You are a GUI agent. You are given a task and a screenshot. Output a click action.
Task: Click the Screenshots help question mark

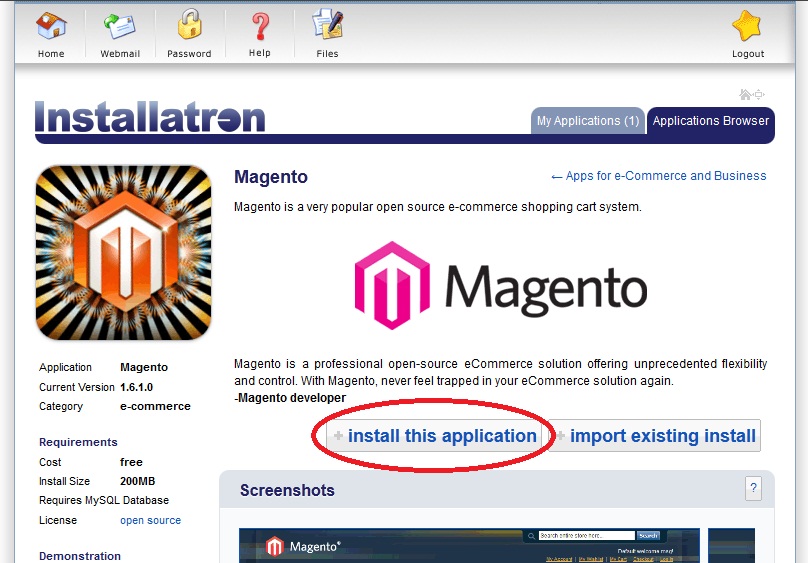click(753, 488)
